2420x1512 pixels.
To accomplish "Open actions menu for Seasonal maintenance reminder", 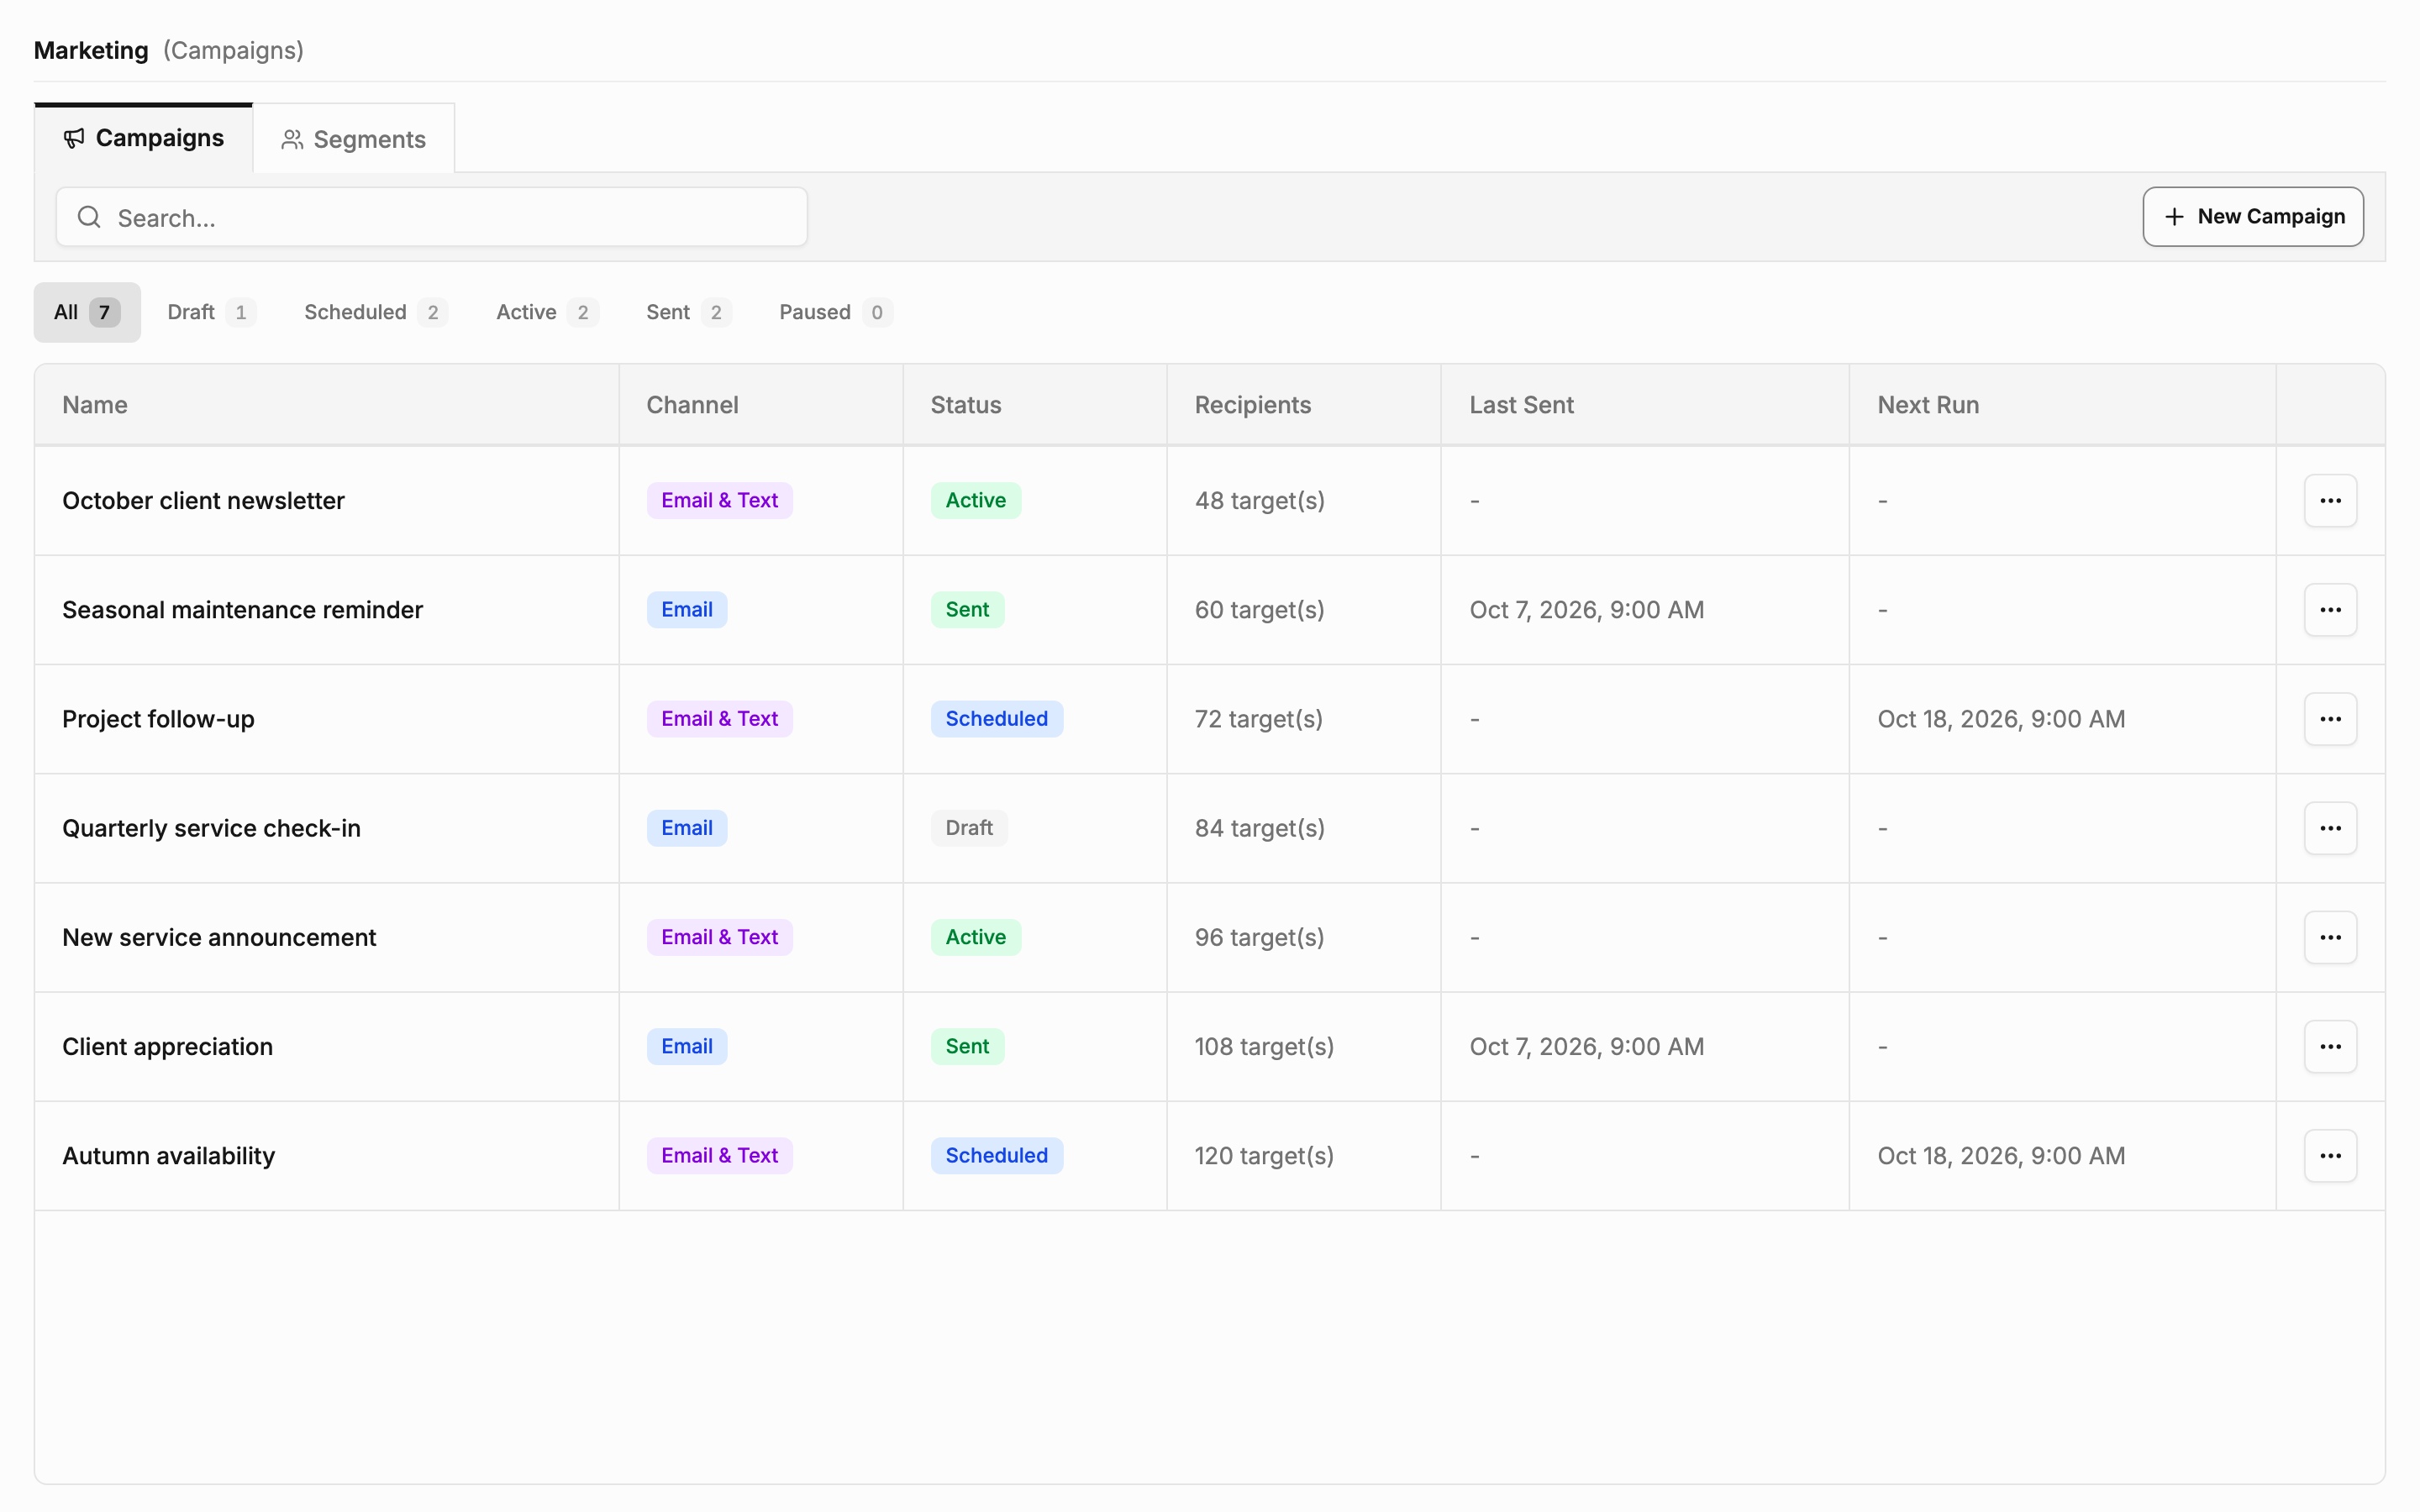I will [2330, 609].
